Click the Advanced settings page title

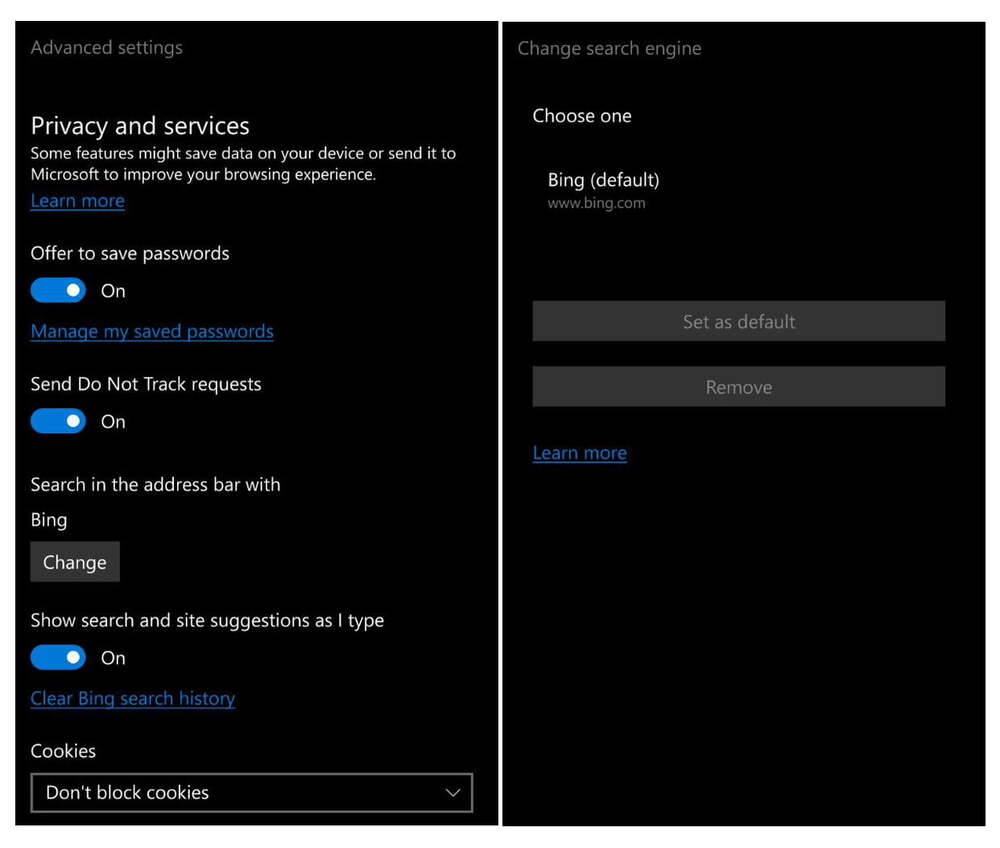pos(106,47)
